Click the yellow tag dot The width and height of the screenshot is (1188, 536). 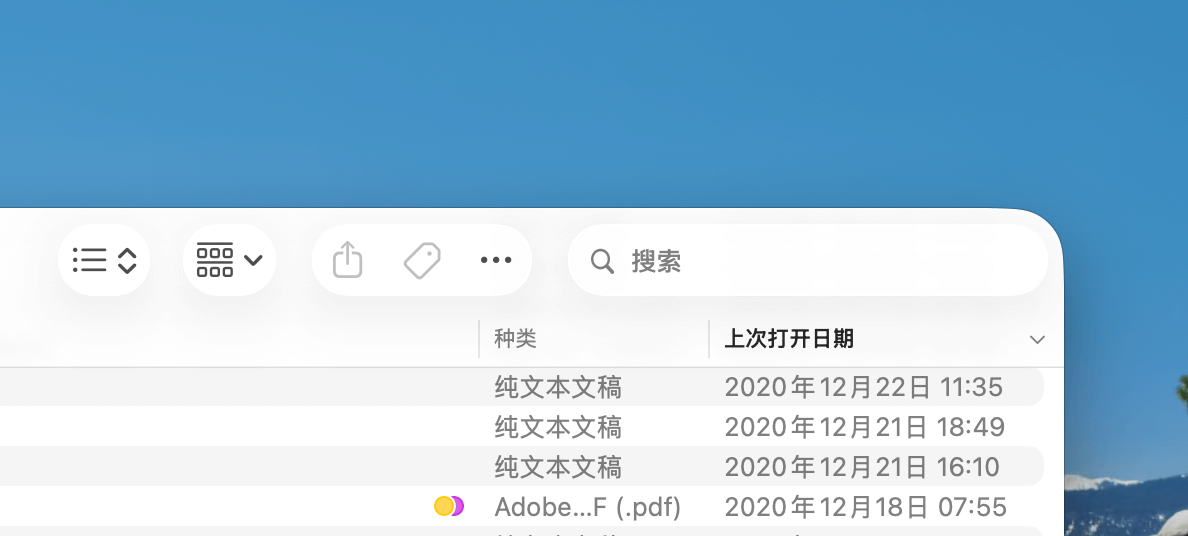pyautogui.click(x=443, y=506)
